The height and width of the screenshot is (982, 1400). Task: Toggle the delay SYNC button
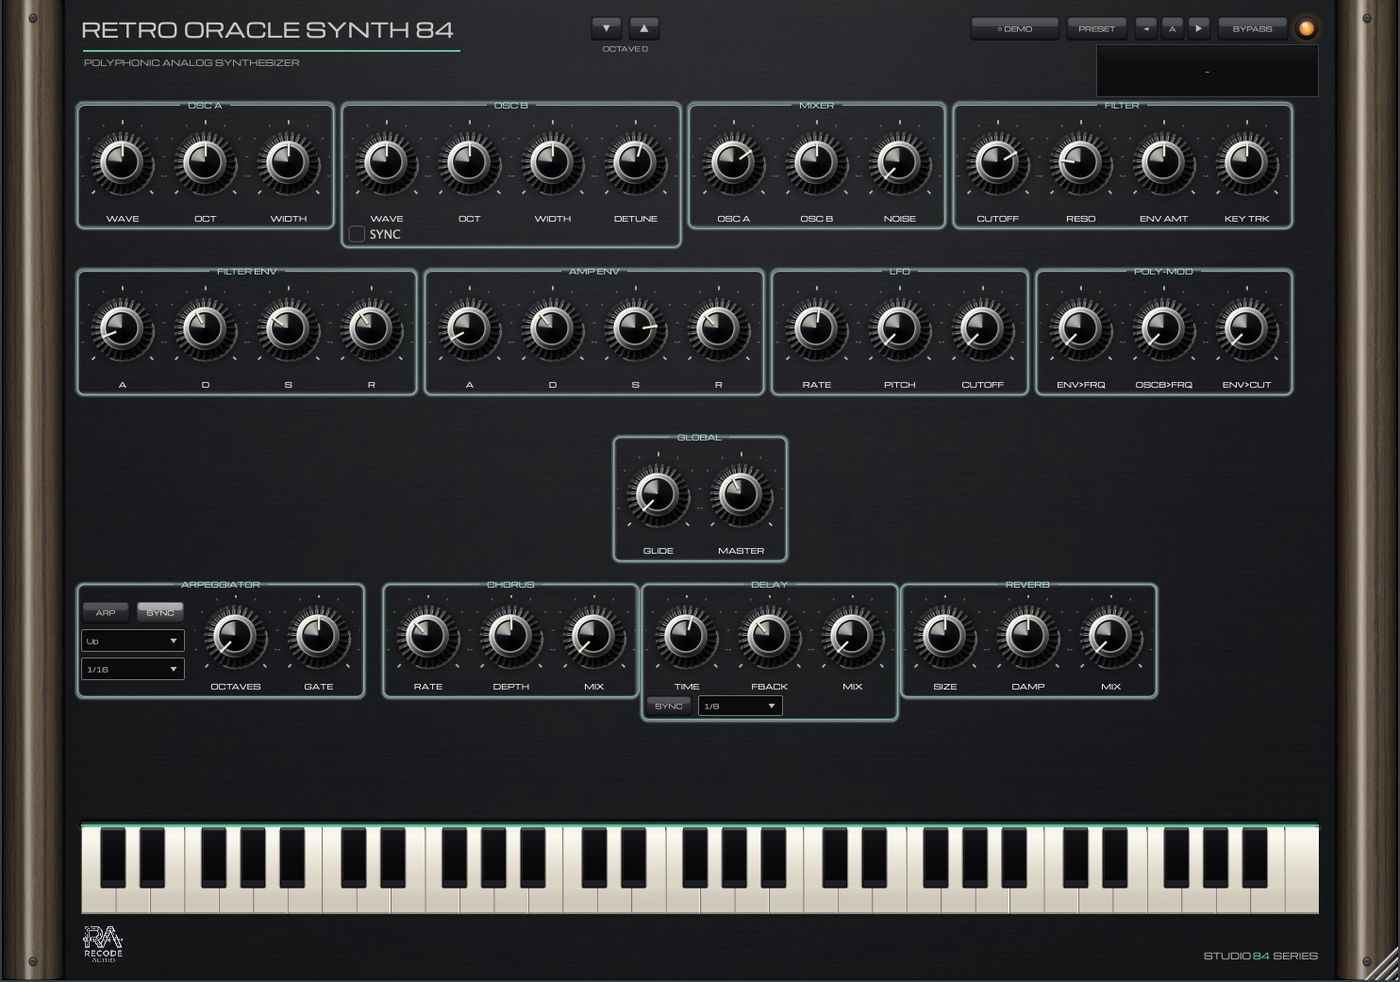(x=669, y=706)
